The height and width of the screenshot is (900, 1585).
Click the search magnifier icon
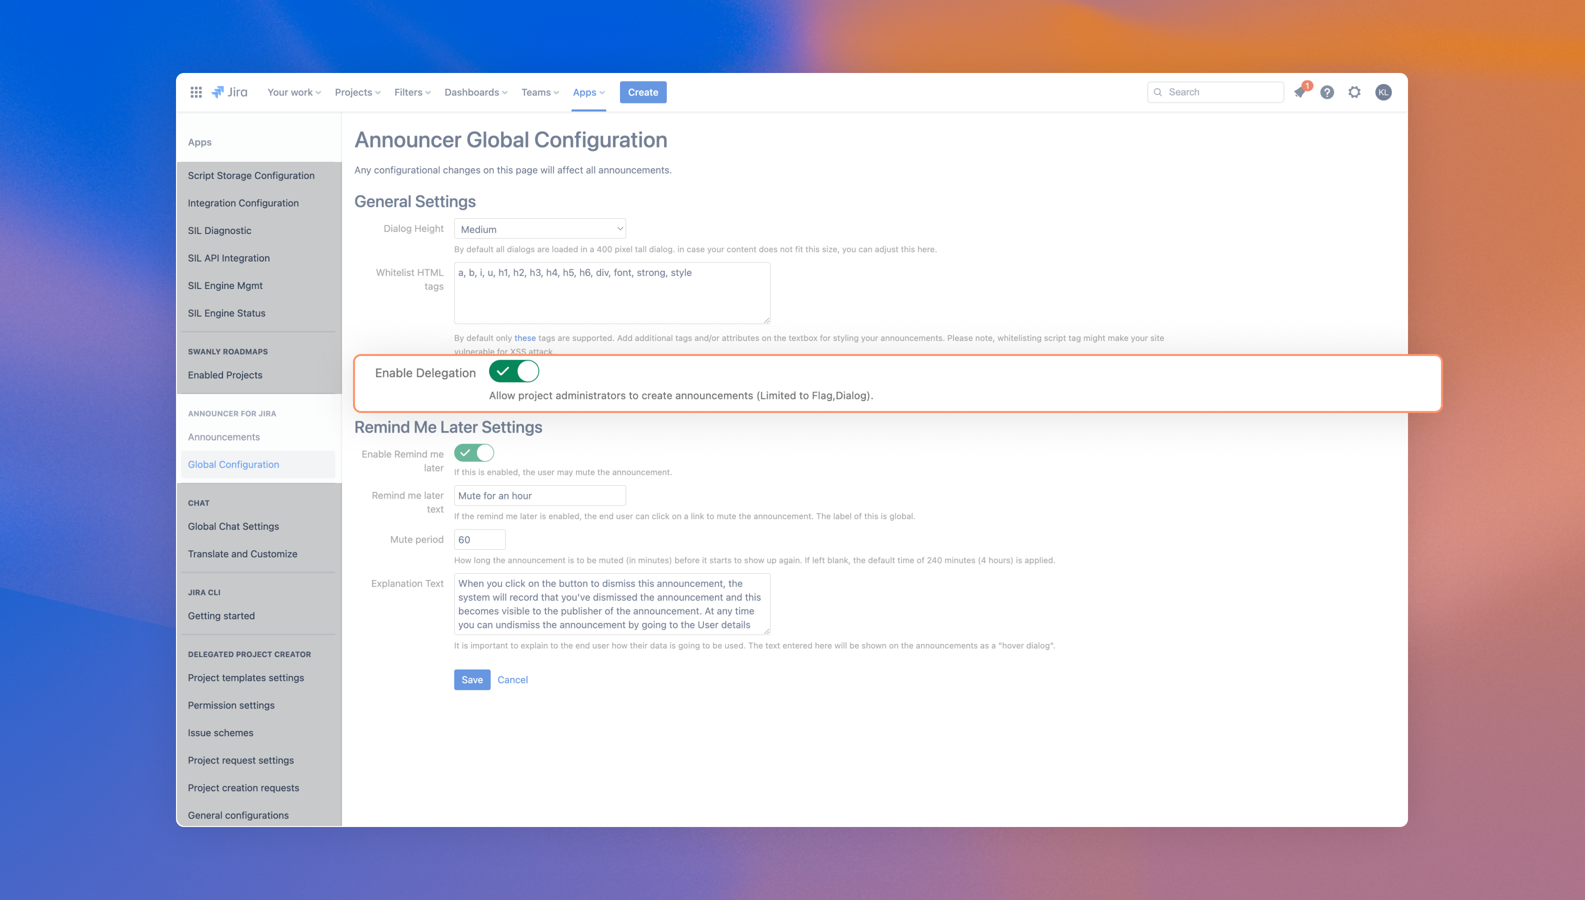[1159, 92]
